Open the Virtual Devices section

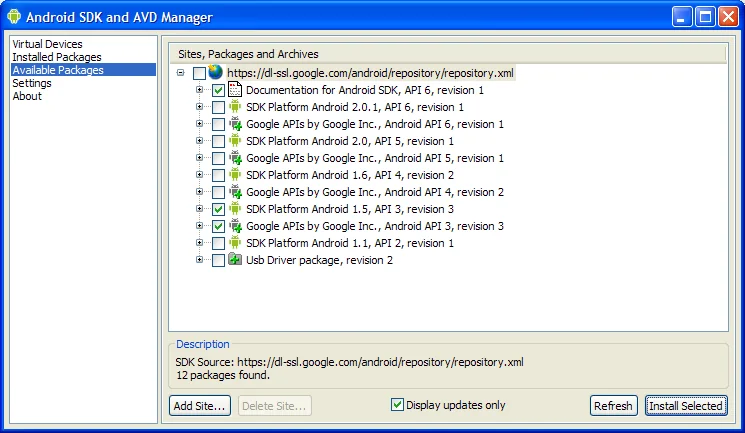point(47,44)
